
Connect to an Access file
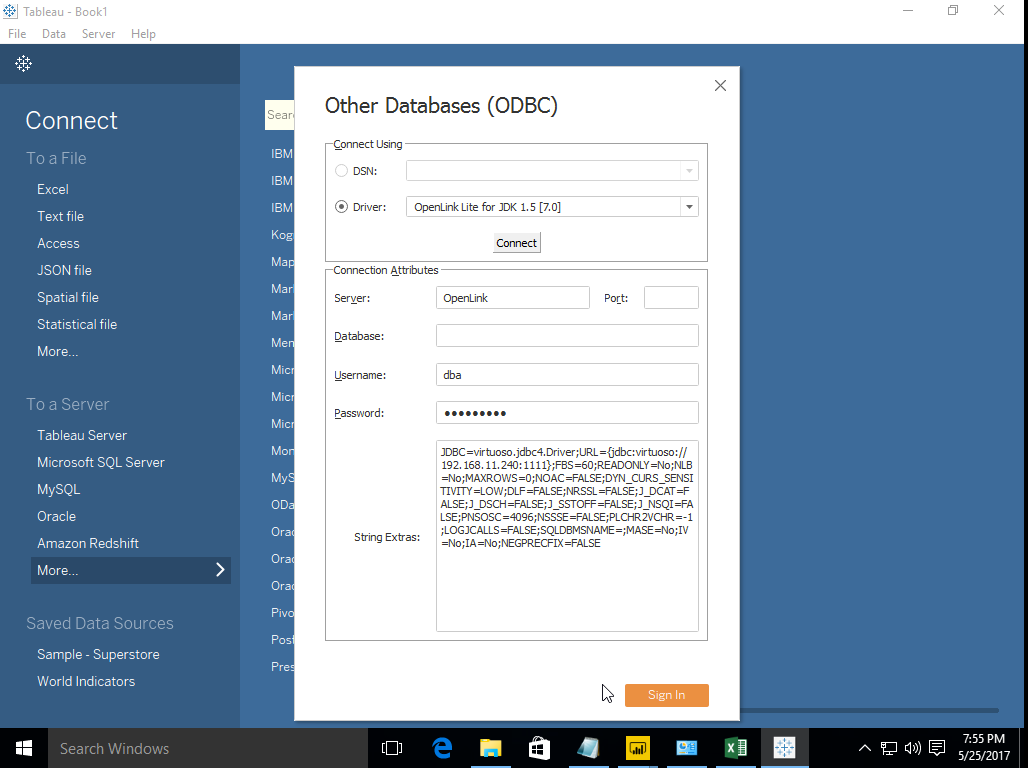pos(58,243)
